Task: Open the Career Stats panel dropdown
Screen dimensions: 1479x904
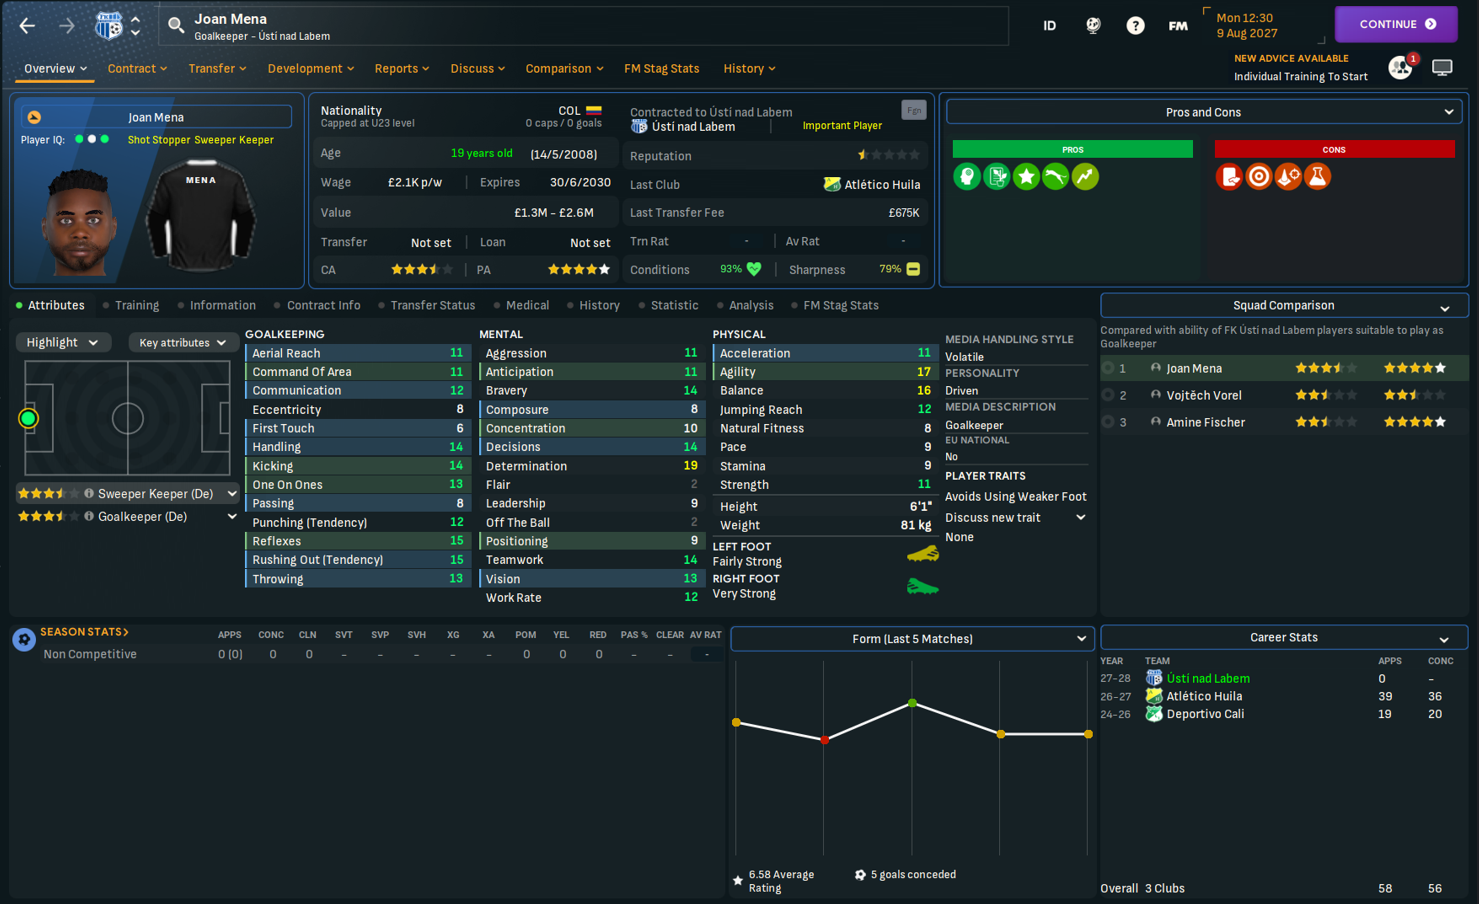Action: [1284, 638]
